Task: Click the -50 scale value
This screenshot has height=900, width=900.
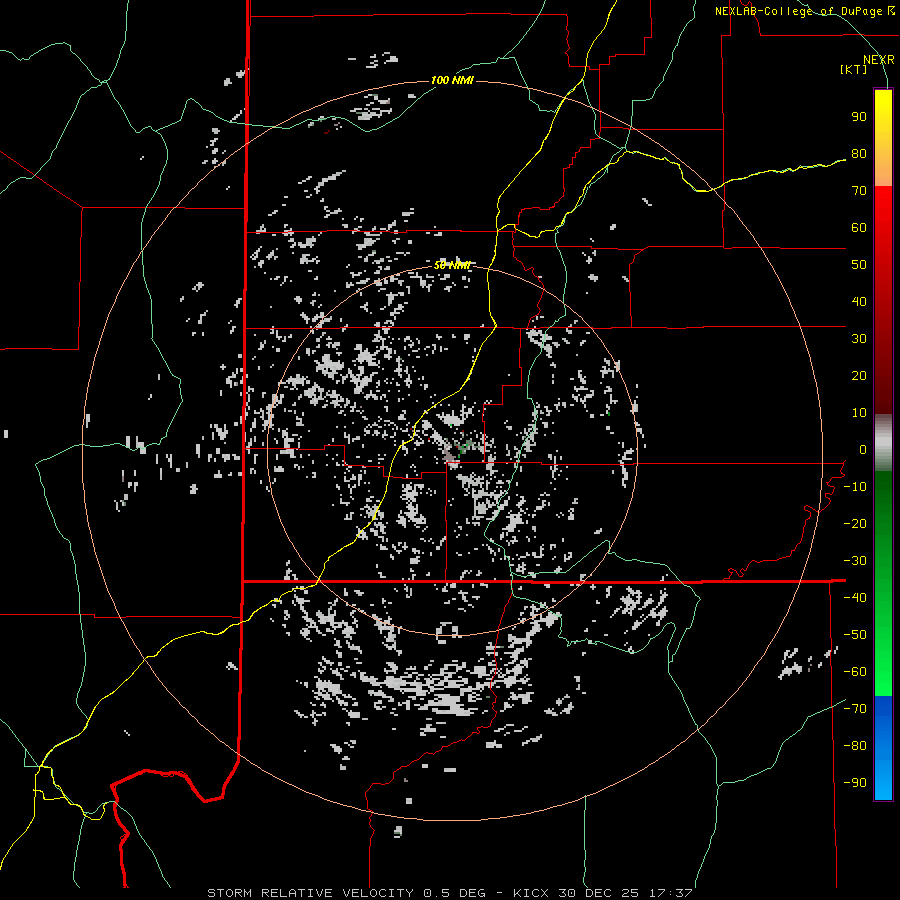Action: click(x=855, y=635)
